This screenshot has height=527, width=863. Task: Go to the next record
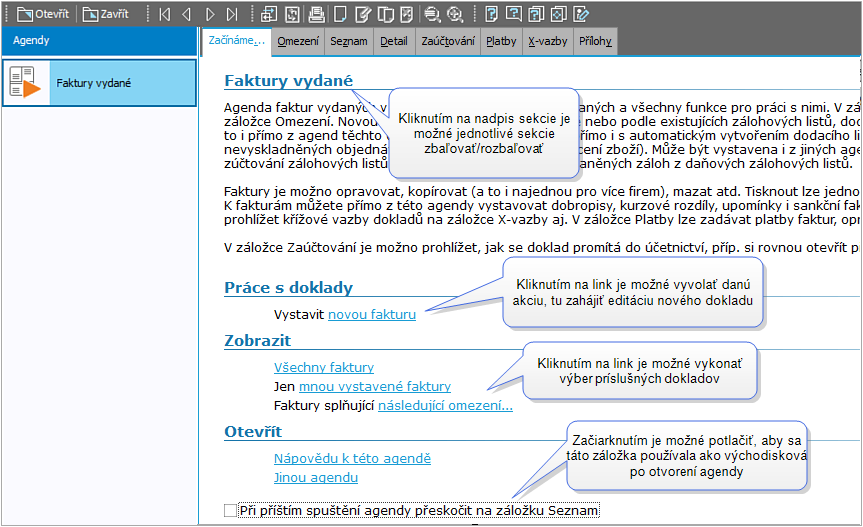pyautogui.click(x=210, y=14)
